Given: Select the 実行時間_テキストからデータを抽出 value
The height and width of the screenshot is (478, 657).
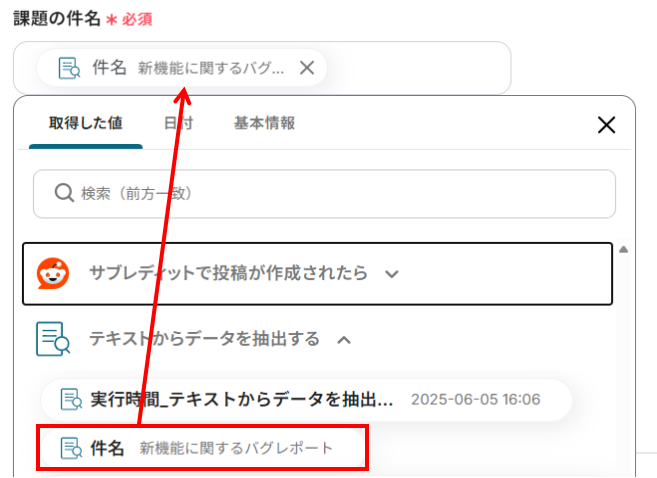Looking at the screenshot, I should (306, 400).
